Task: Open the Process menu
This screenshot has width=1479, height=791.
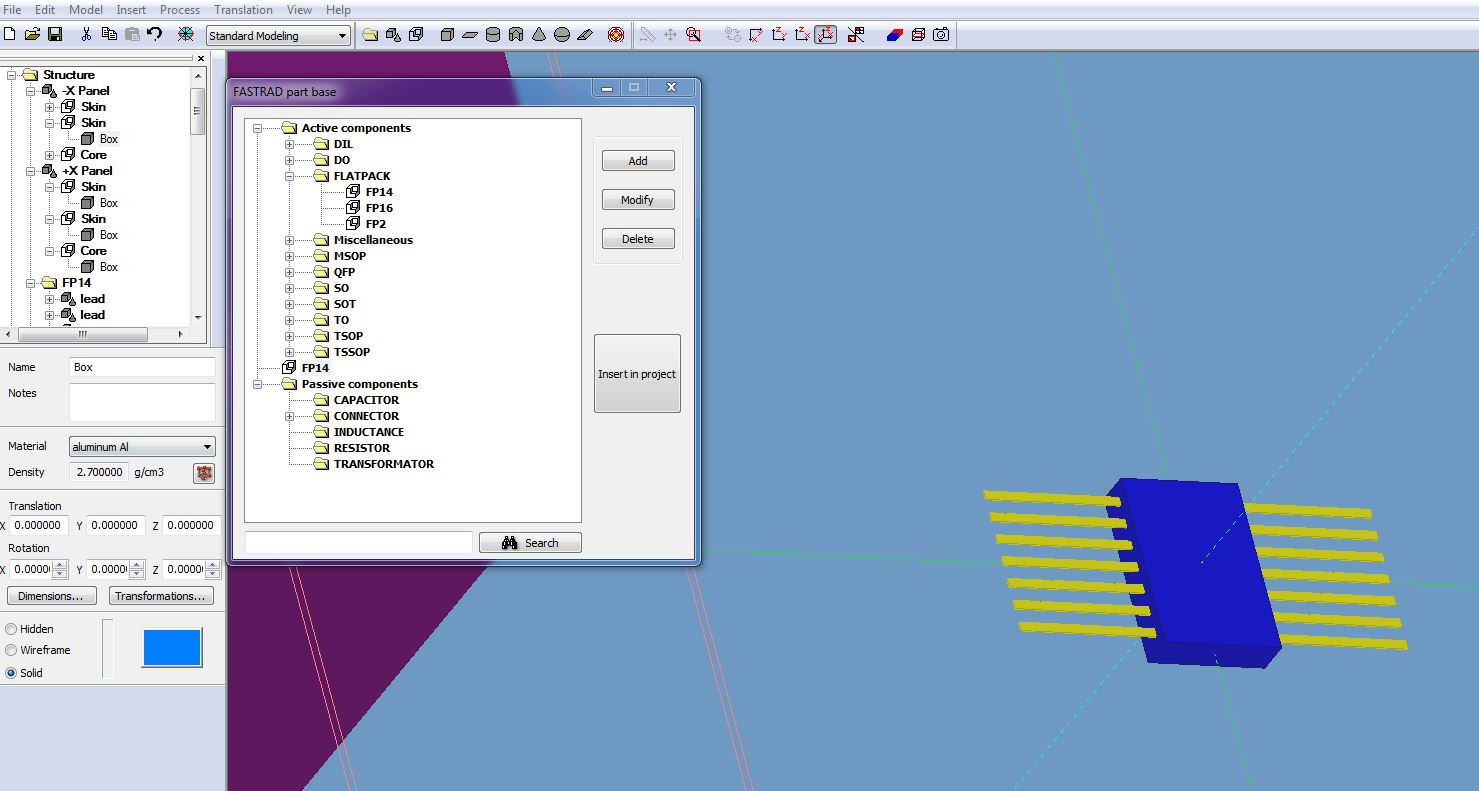Action: click(179, 10)
